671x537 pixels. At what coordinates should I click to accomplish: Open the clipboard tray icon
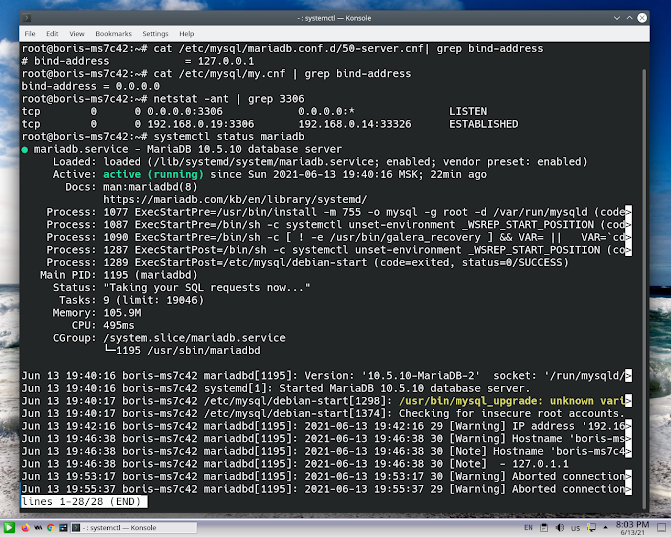point(543,528)
